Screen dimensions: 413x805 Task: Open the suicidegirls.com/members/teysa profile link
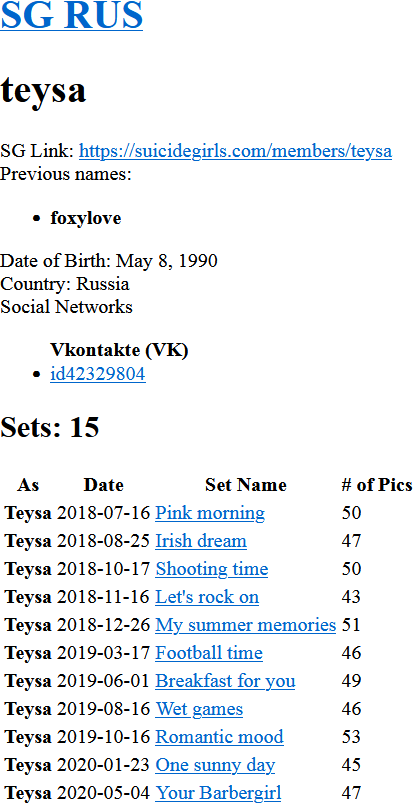(235, 151)
